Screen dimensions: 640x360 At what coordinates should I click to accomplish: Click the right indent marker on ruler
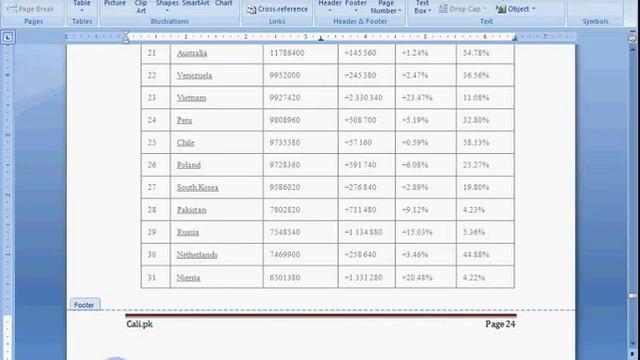(x=514, y=39)
